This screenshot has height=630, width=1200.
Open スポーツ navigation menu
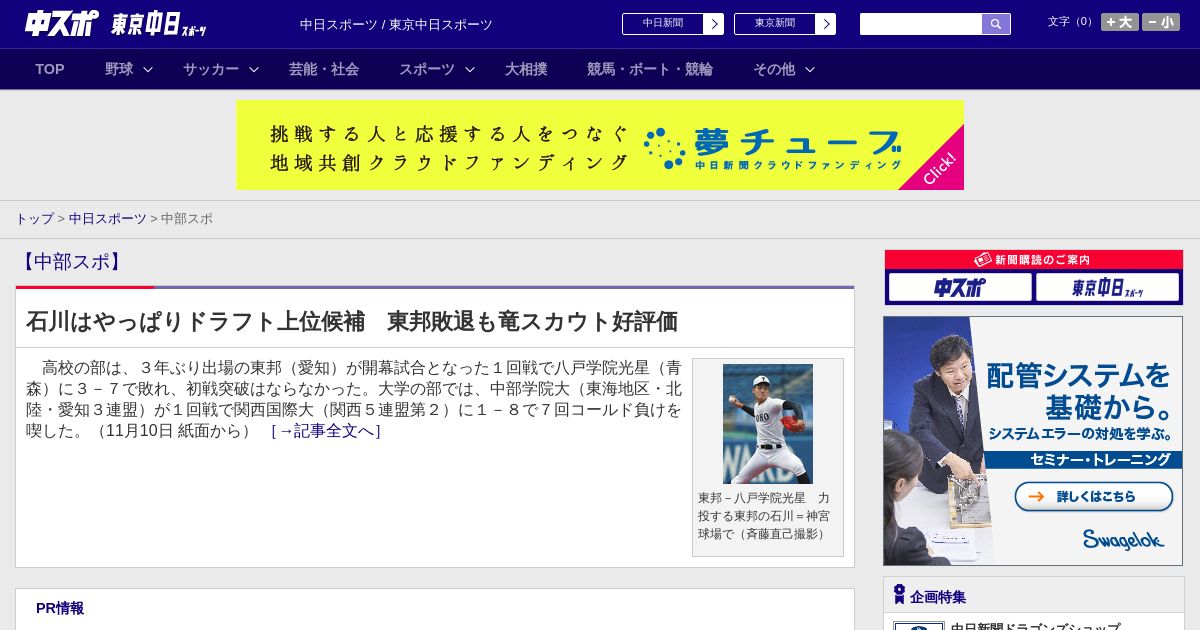(x=427, y=69)
